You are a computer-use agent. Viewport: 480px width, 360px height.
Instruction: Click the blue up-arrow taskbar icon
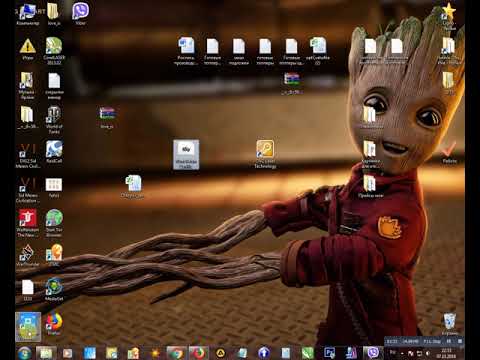pos(264,353)
